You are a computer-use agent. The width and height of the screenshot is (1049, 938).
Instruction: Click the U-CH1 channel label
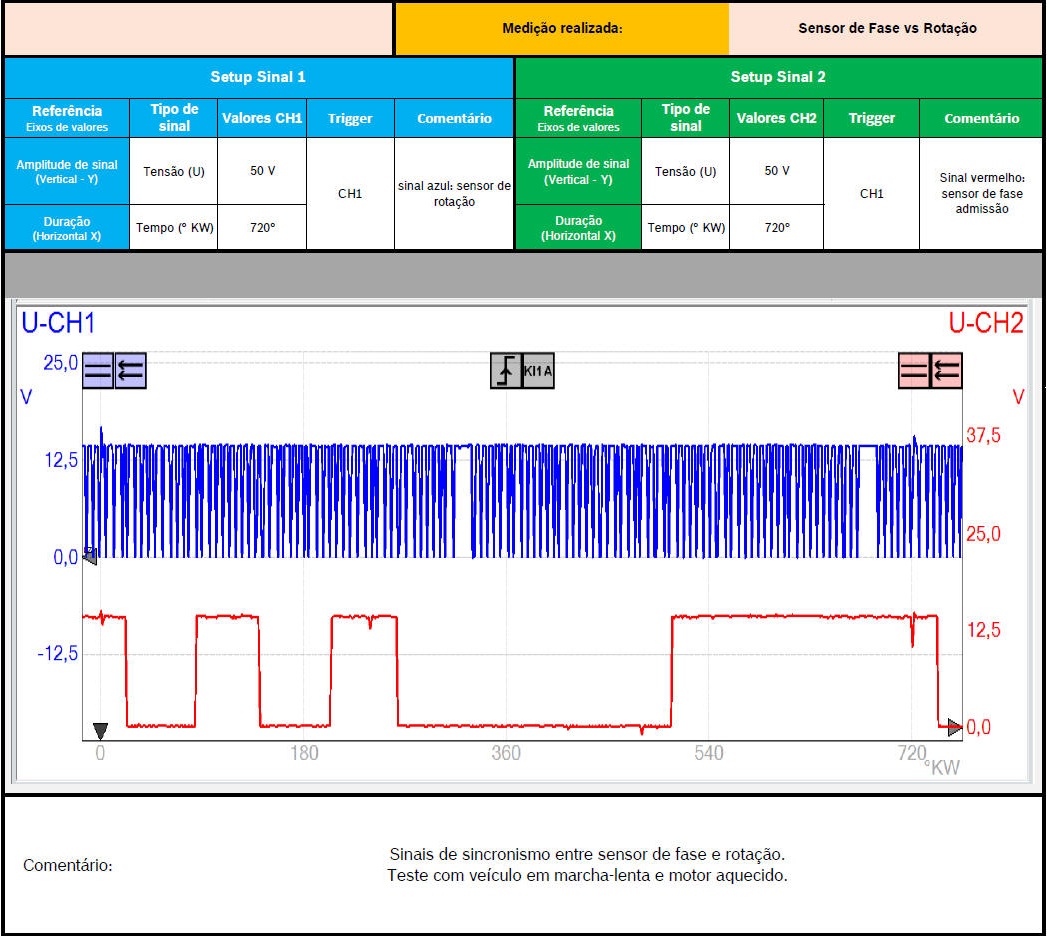point(58,323)
